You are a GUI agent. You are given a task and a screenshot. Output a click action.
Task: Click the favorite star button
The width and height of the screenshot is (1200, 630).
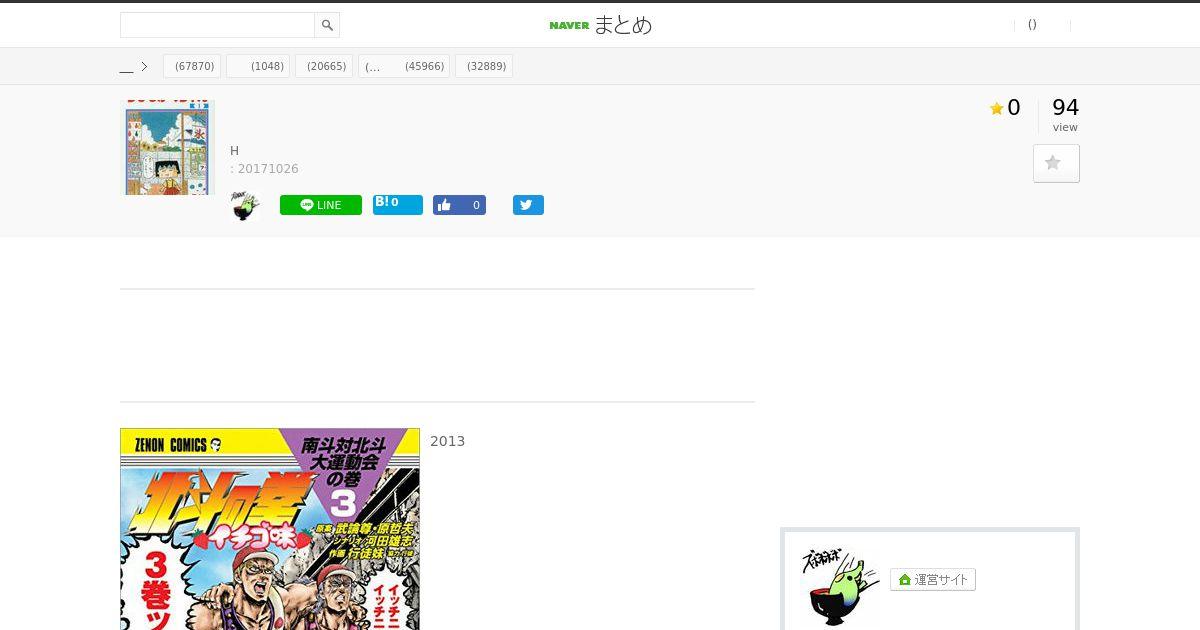(1056, 163)
